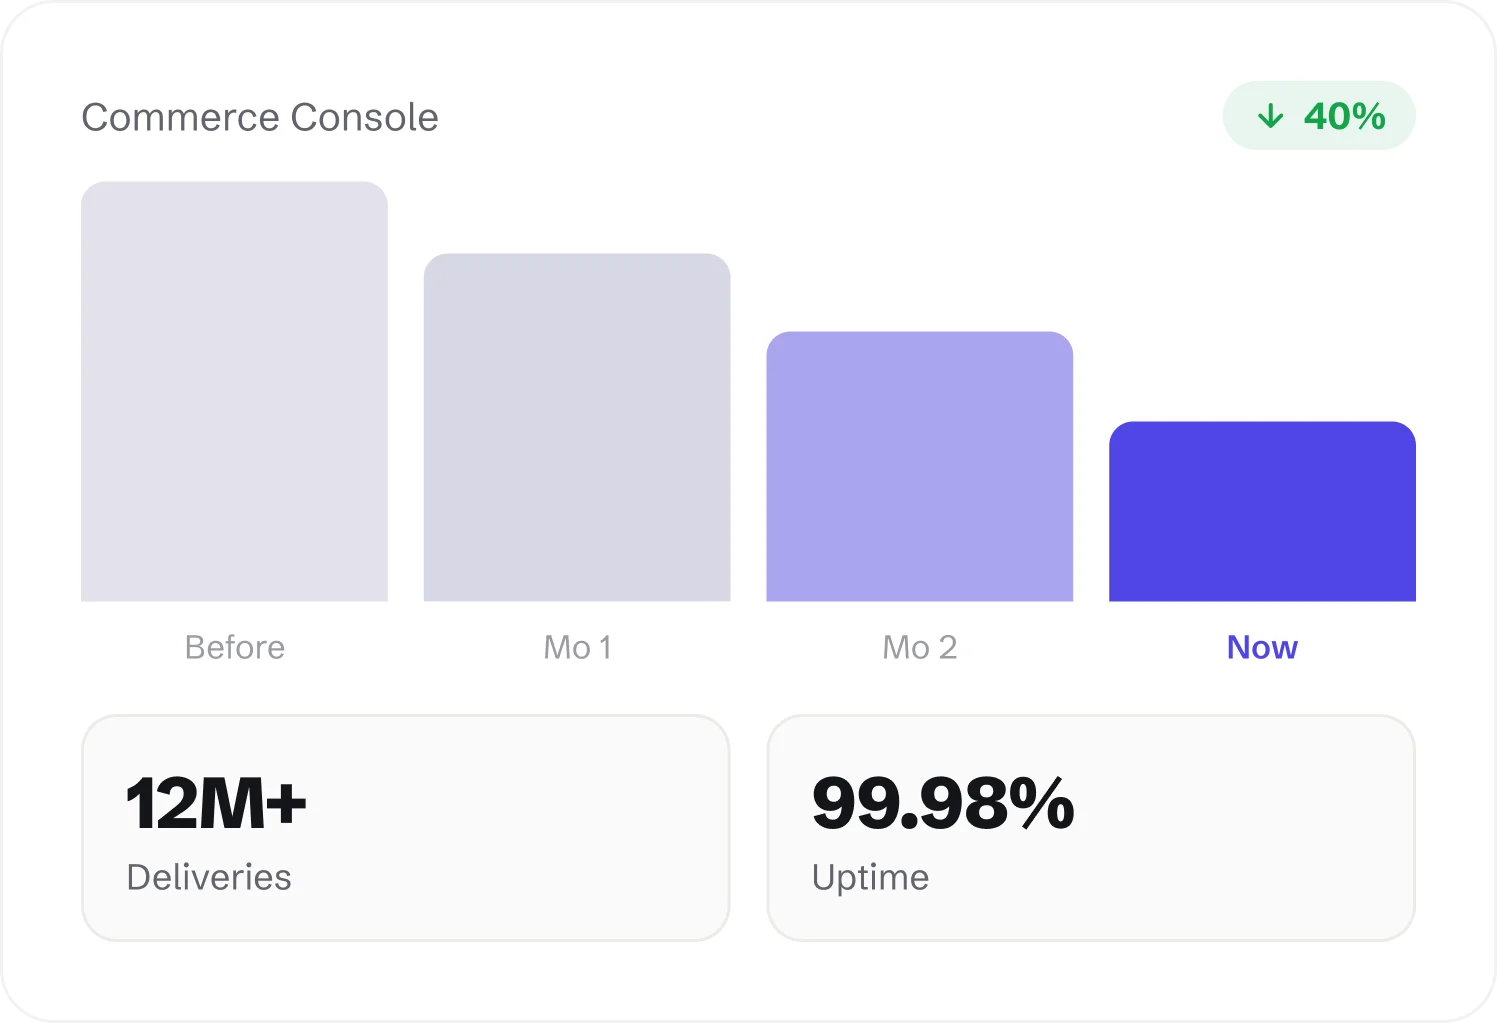This screenshot has width=1497, height=1023.
Task: Click the 40% decrease badge
Action: click(x=1319, y=116)
